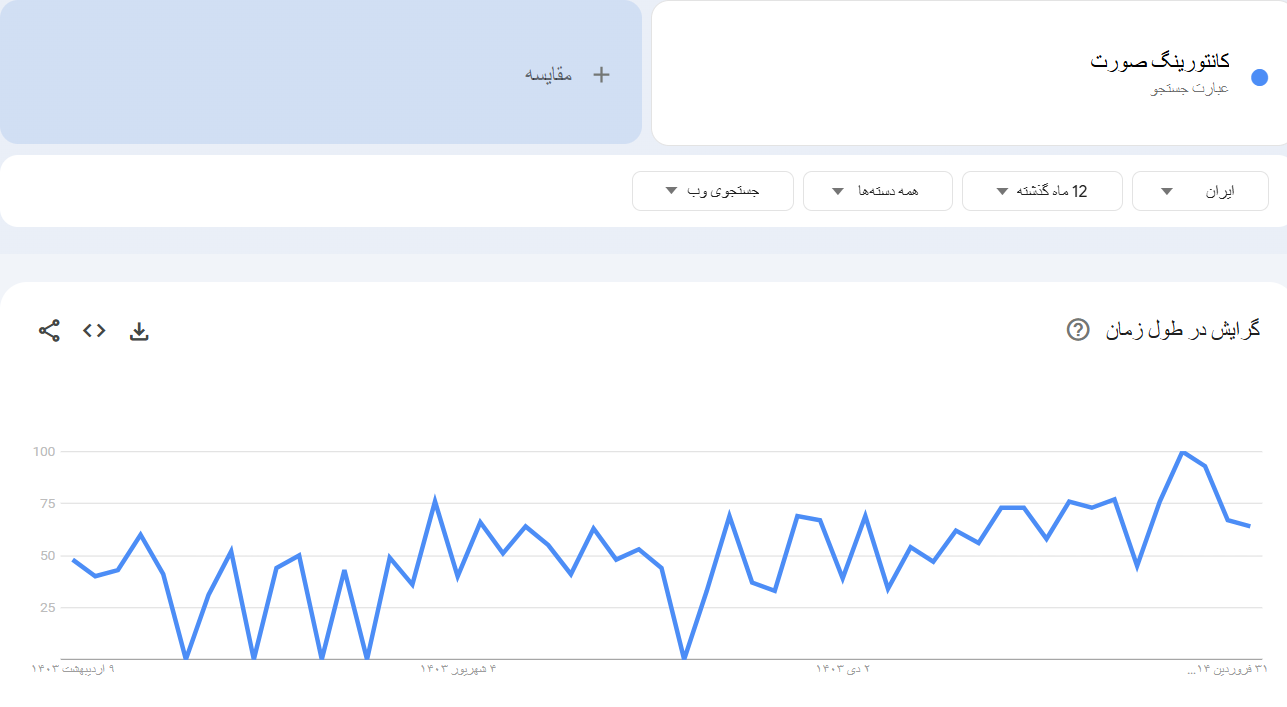
Task: Open the help question mark icon
Action: click(x=1078, y=330)
